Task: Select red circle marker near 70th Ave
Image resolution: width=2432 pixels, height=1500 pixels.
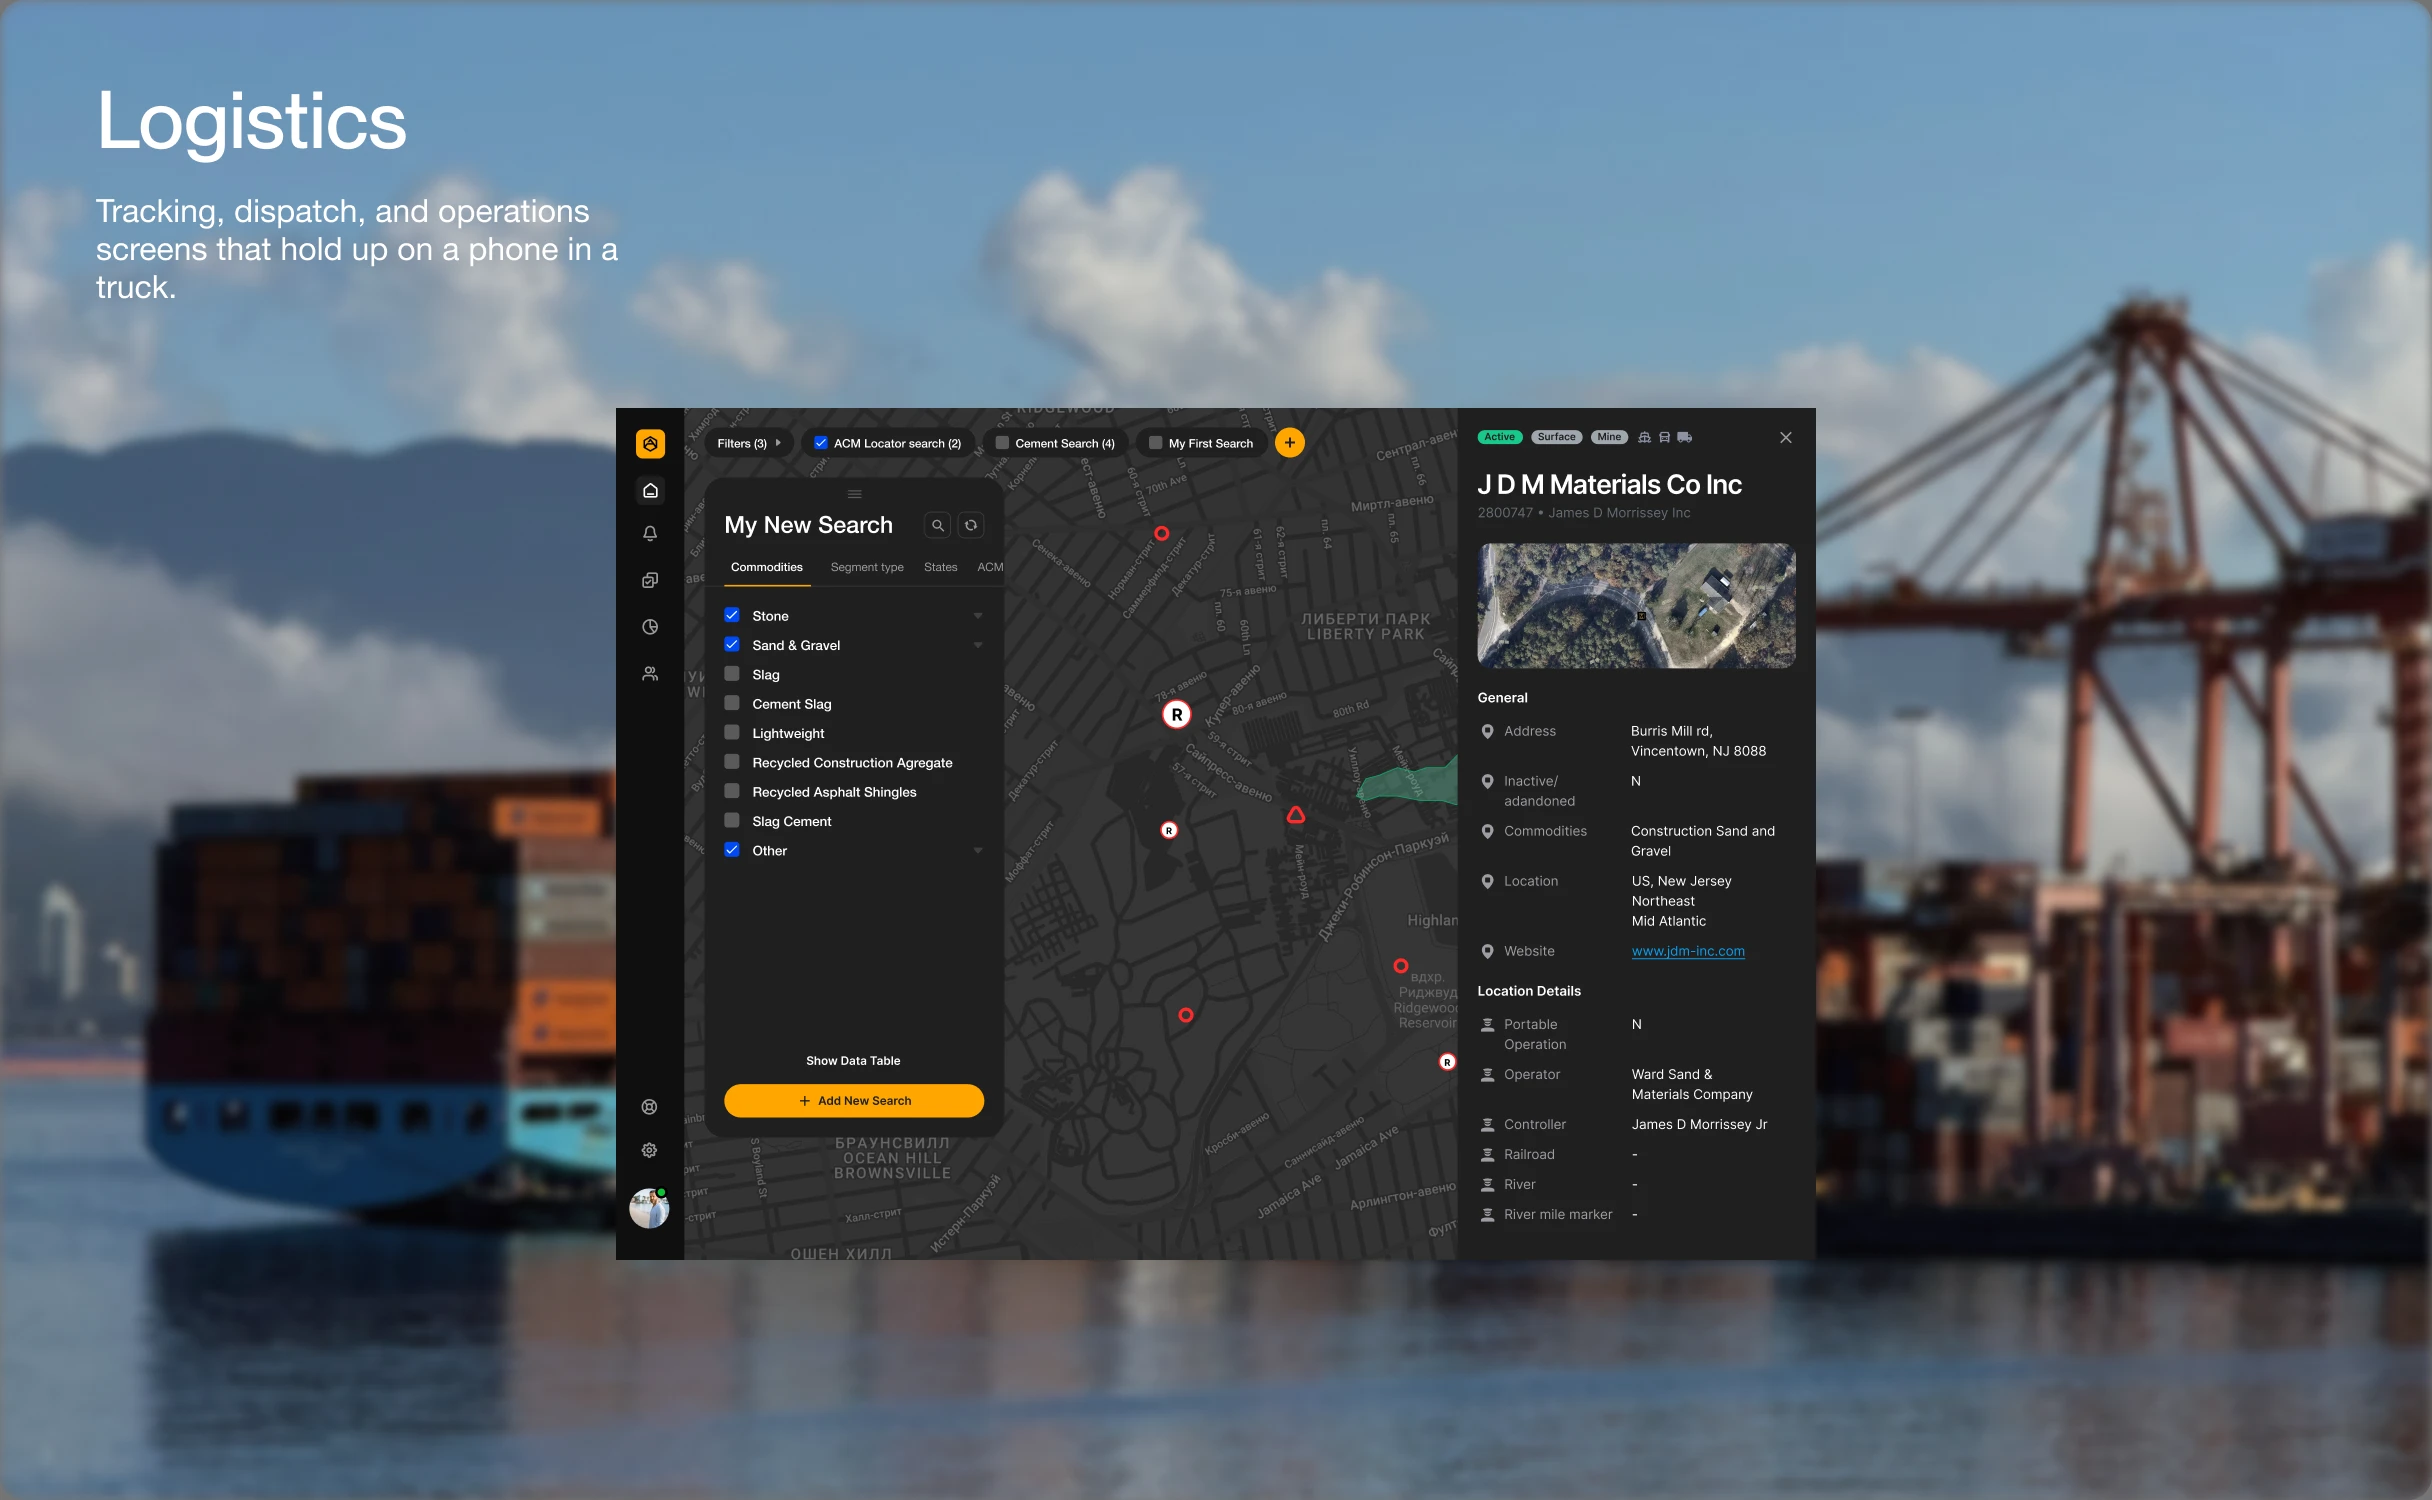Action: tap(1162, 533)
